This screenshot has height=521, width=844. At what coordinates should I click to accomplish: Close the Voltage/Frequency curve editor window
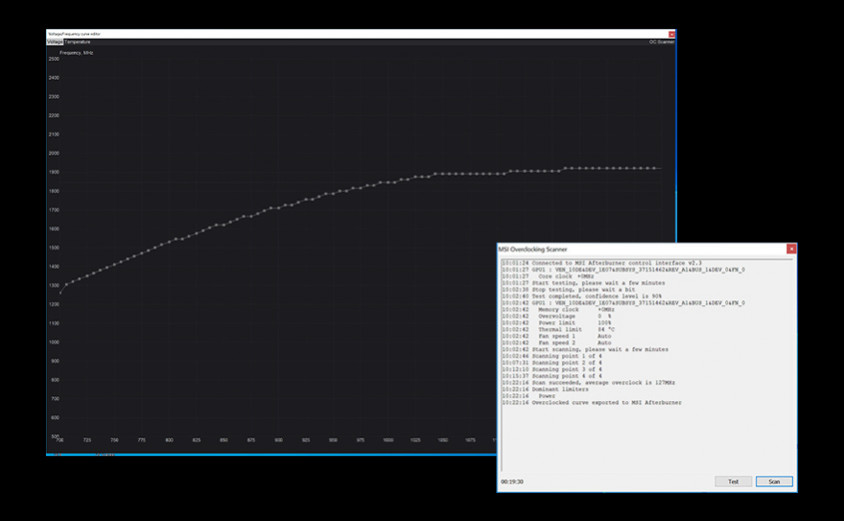tap(672, 34)
